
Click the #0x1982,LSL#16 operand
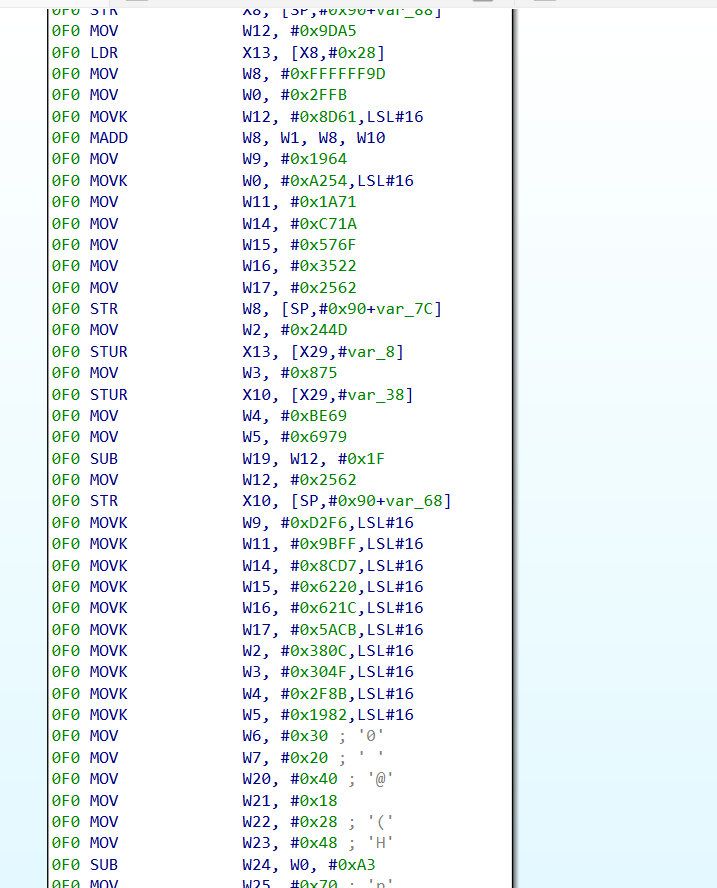347,715
